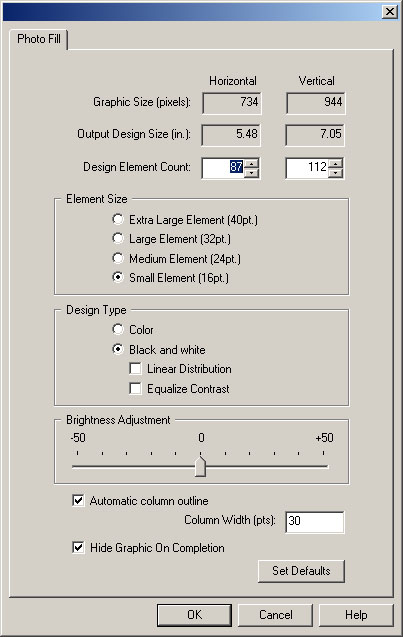This screenshot has height=637, width=403.
Task: Click the Set Defaults button
Action: point(301,571)
